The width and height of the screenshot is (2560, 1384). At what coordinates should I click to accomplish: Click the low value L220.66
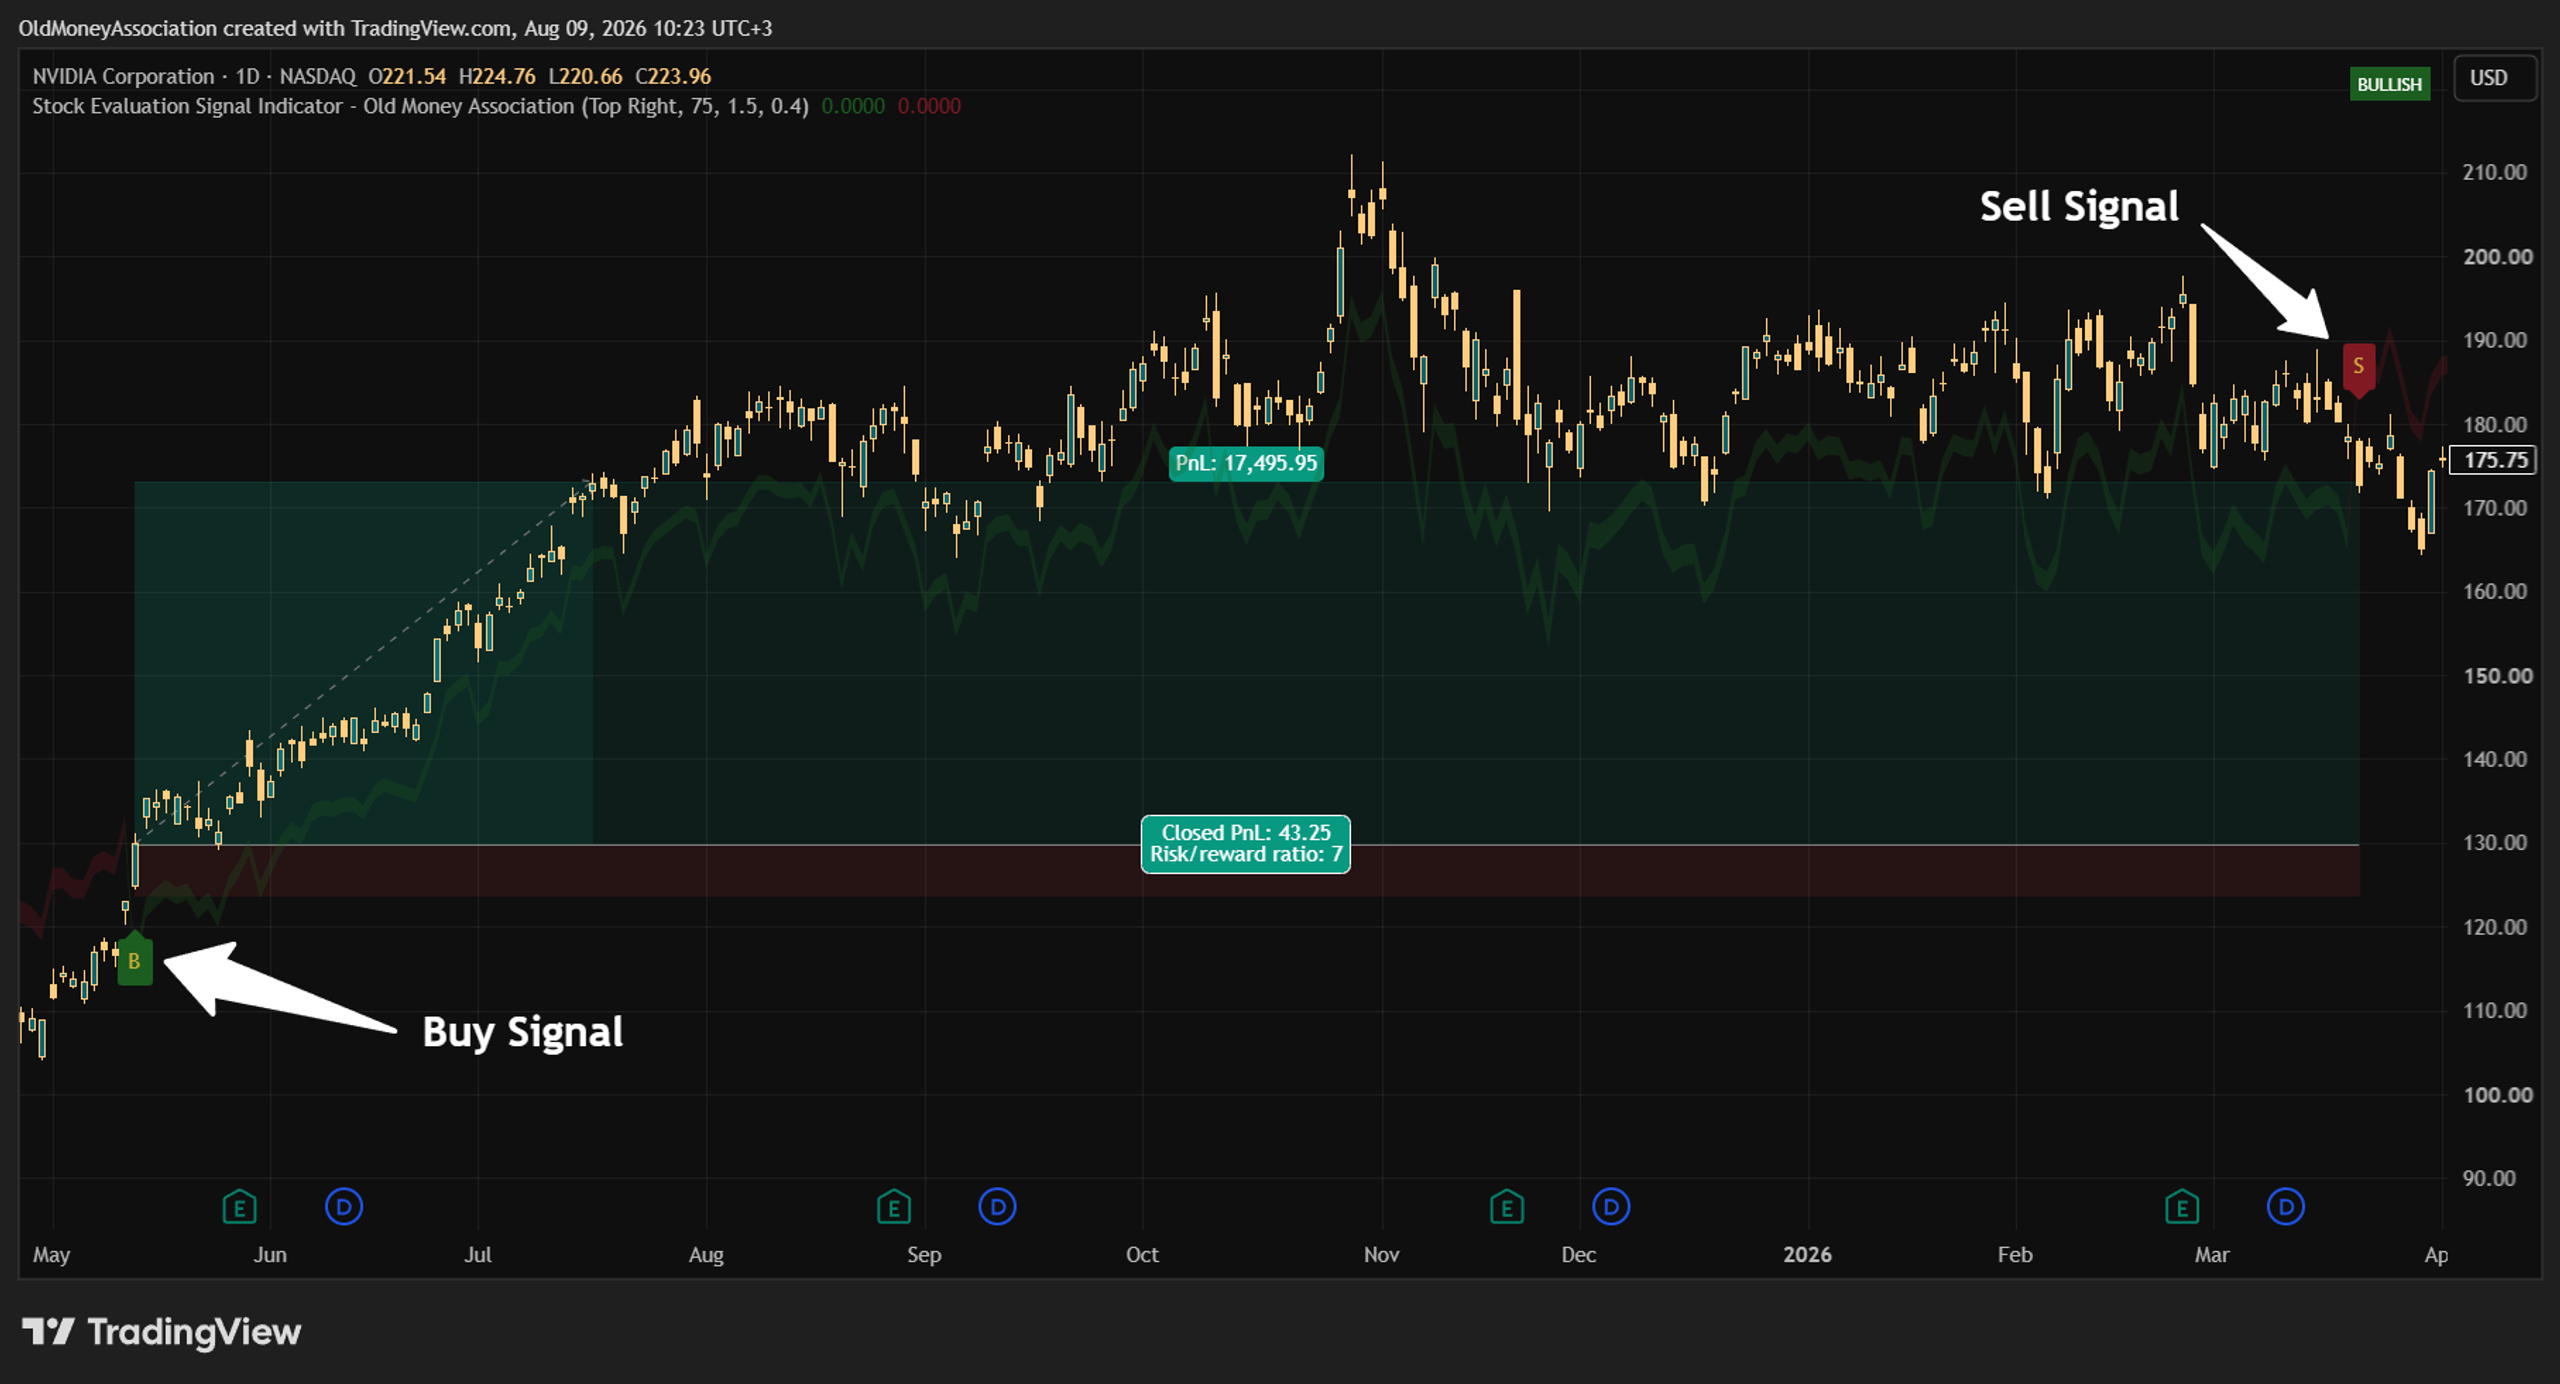[585, 76]
